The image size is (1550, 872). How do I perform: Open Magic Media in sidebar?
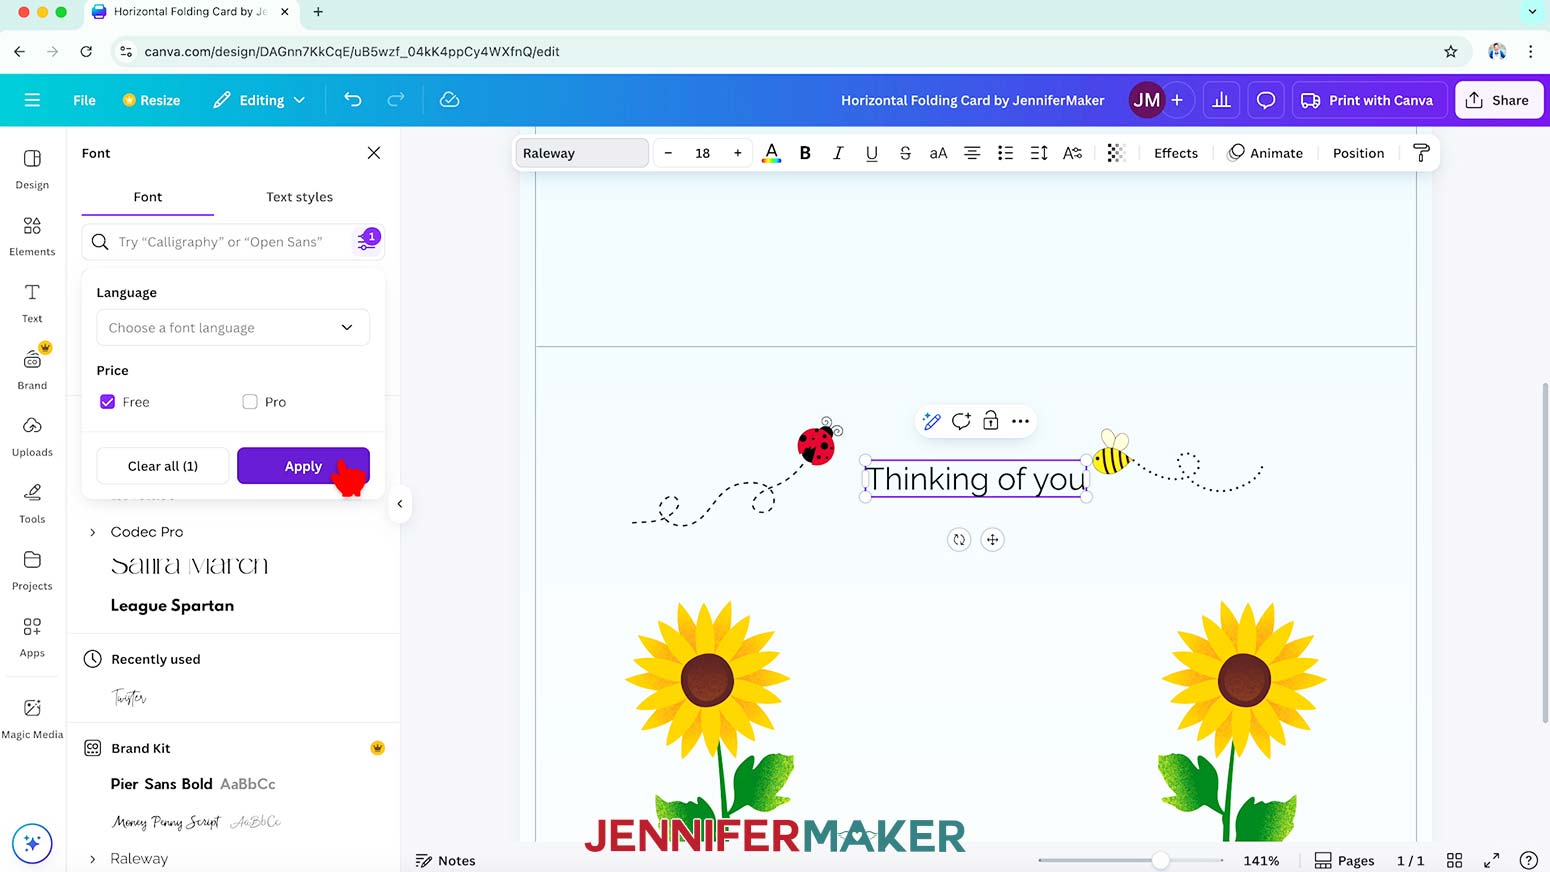pos(32,718)
